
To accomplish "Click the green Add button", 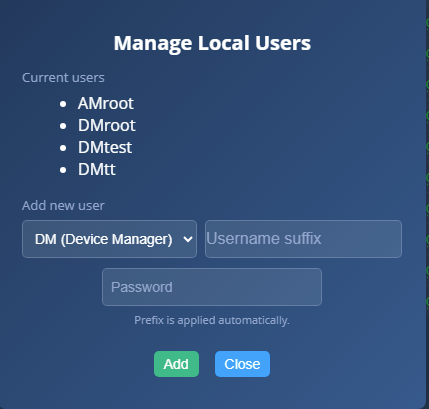I will pos(176,364).
